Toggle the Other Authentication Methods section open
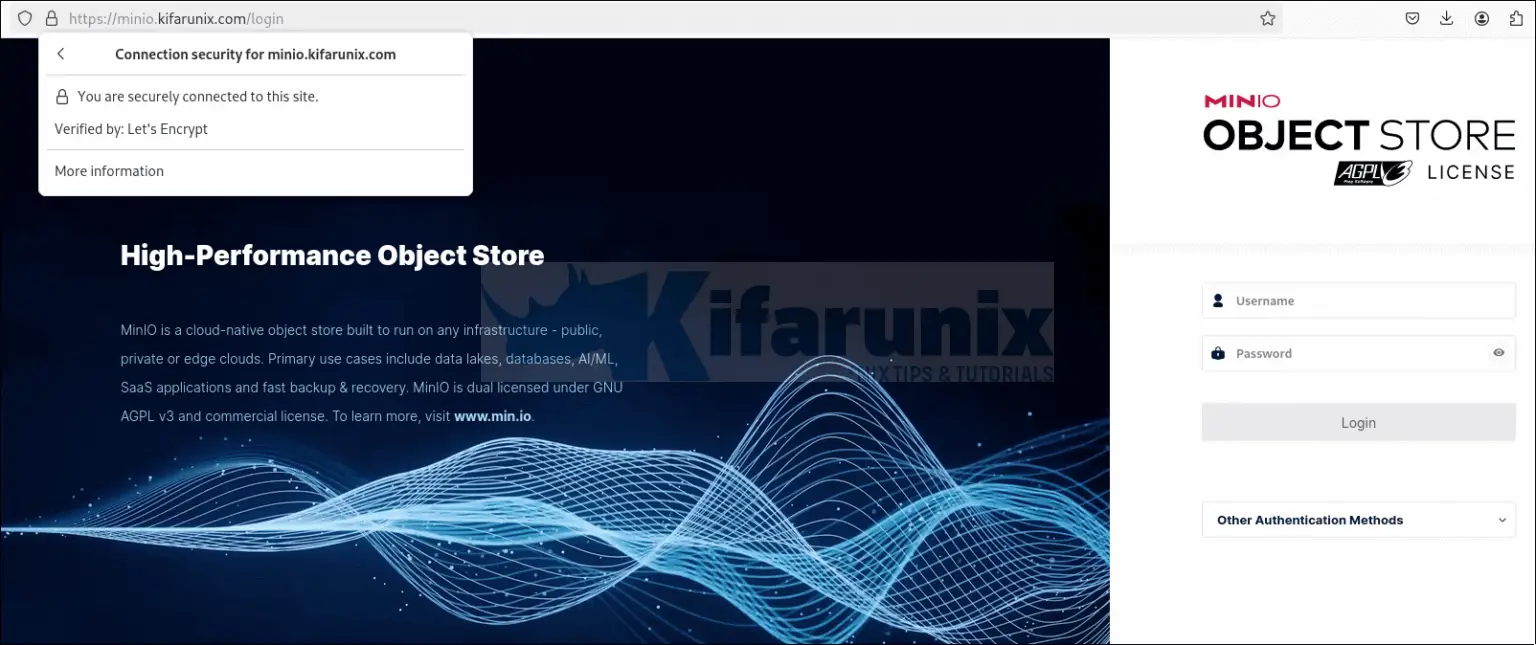 (x=1358, y=520)
